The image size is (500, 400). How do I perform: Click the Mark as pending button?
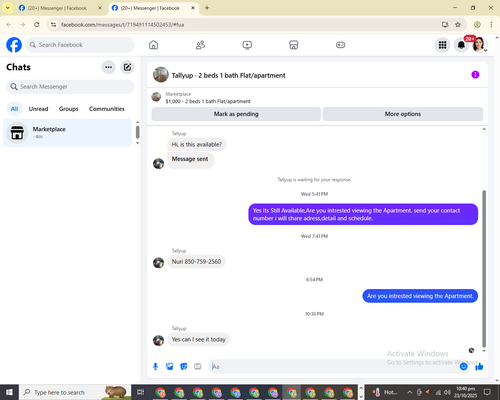pos(236,114)
